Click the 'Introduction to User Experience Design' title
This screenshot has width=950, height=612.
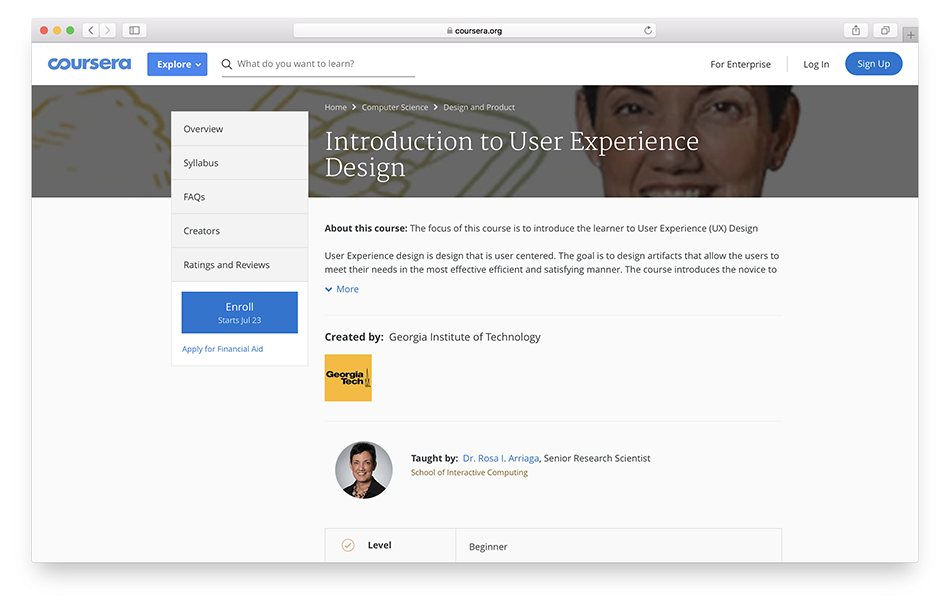click(x=511, y=154)
